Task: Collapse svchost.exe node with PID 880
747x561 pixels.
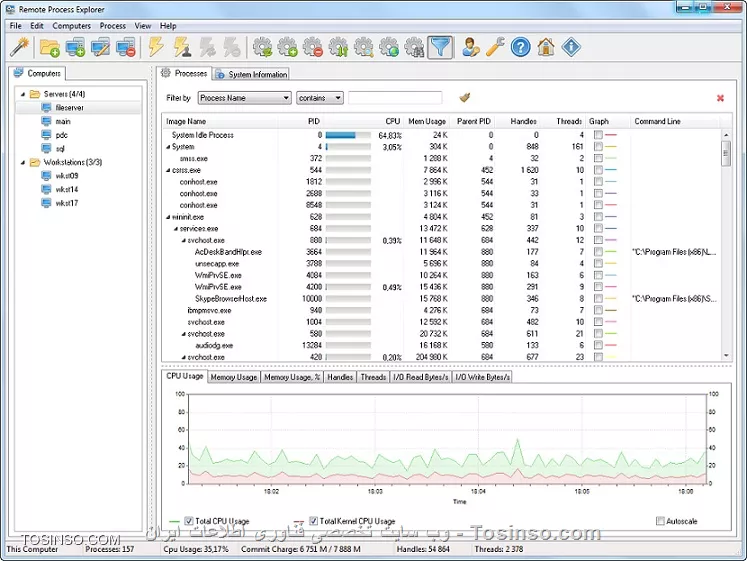Action: pyautogui.click(x=183, y=240)
